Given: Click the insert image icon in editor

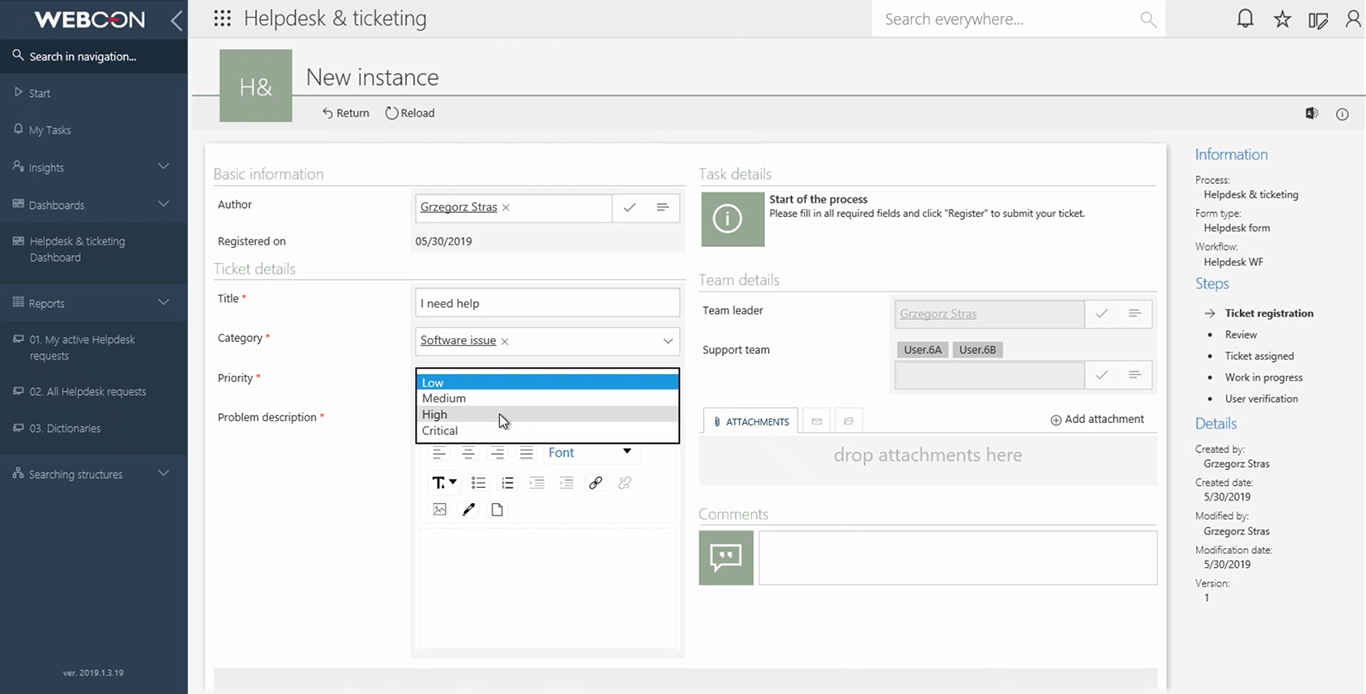Looking at the screenshot, I should coord(439,510).
